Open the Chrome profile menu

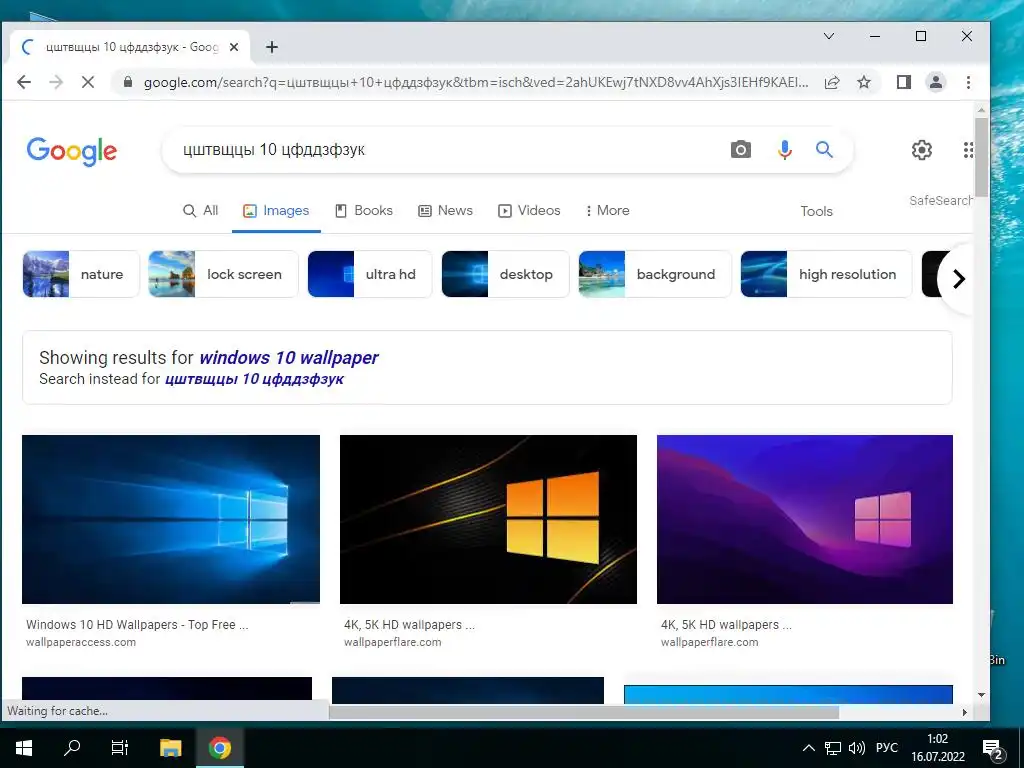(936, 82)
